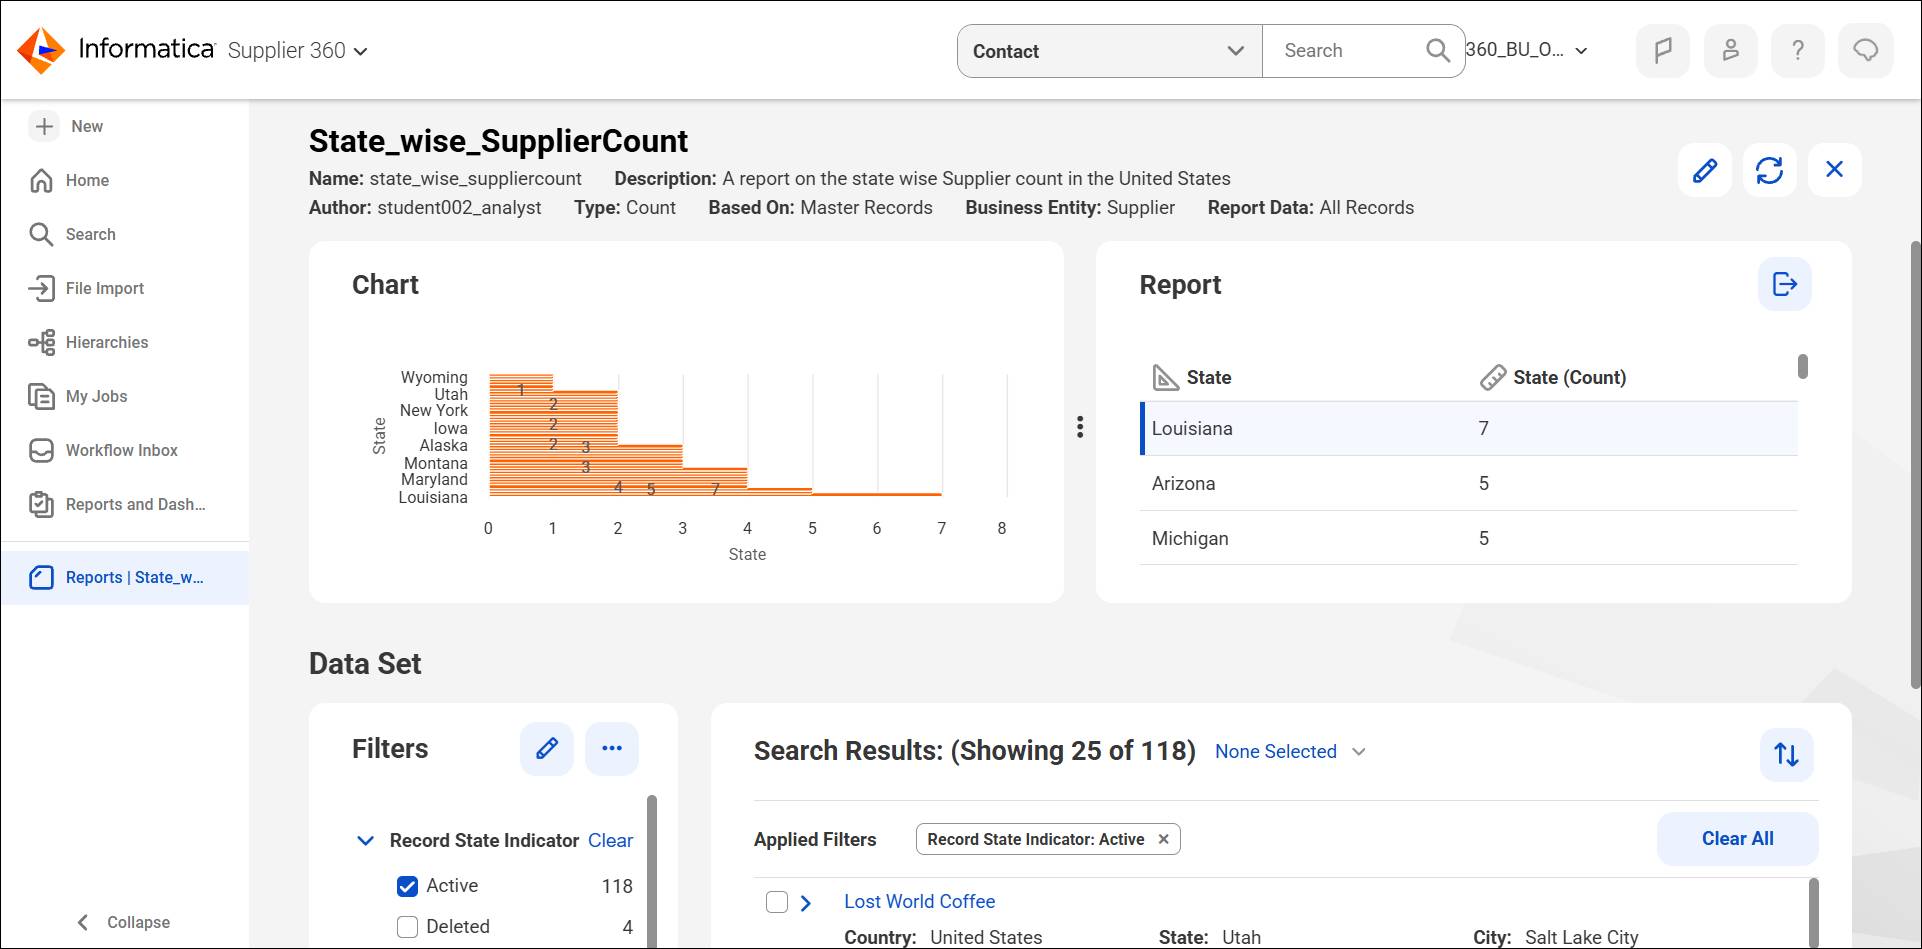Click the sort search results icon
The width and height of the screenshot is (1922, 949).
tap(1786, 754)
